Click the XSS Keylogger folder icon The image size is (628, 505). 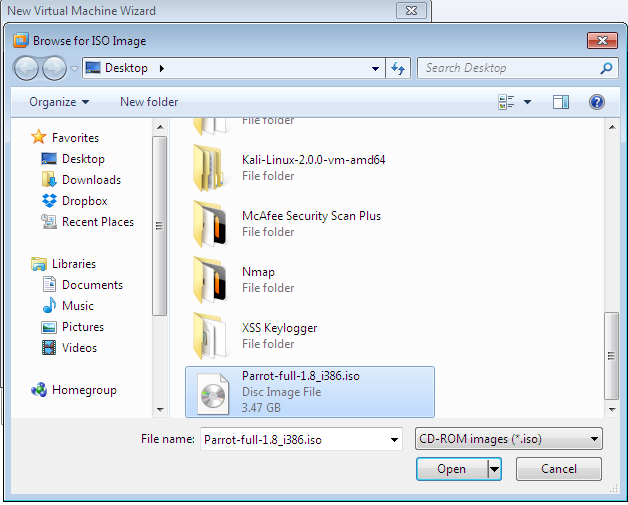click(x=209, y=336)
